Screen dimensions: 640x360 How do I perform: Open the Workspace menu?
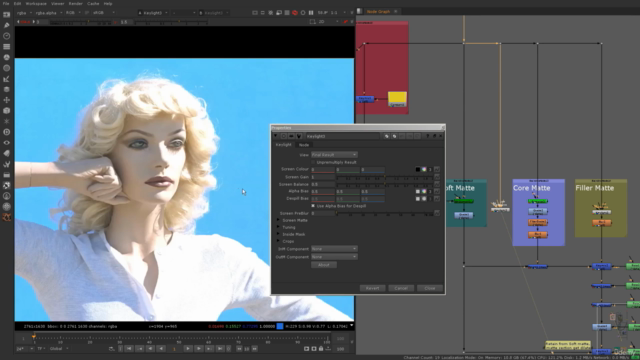coord(36,3)
